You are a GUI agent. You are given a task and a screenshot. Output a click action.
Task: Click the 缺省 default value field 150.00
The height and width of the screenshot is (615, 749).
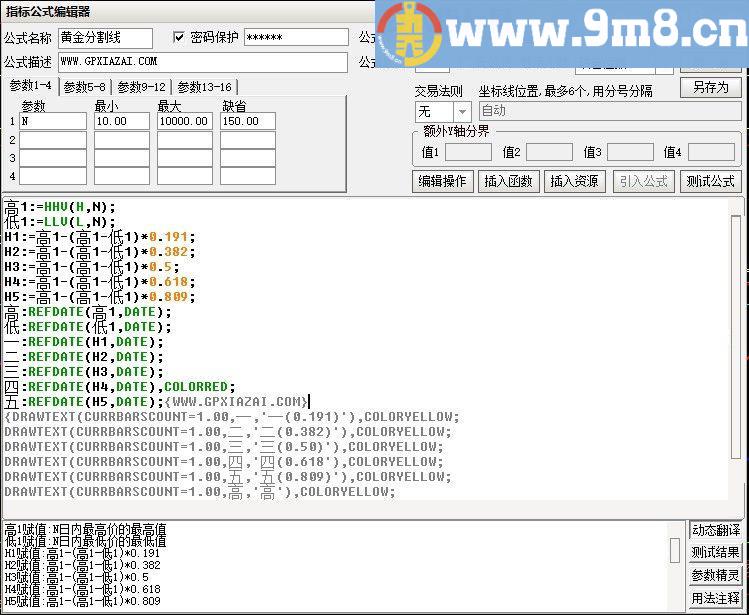click(x=247, y=121)
